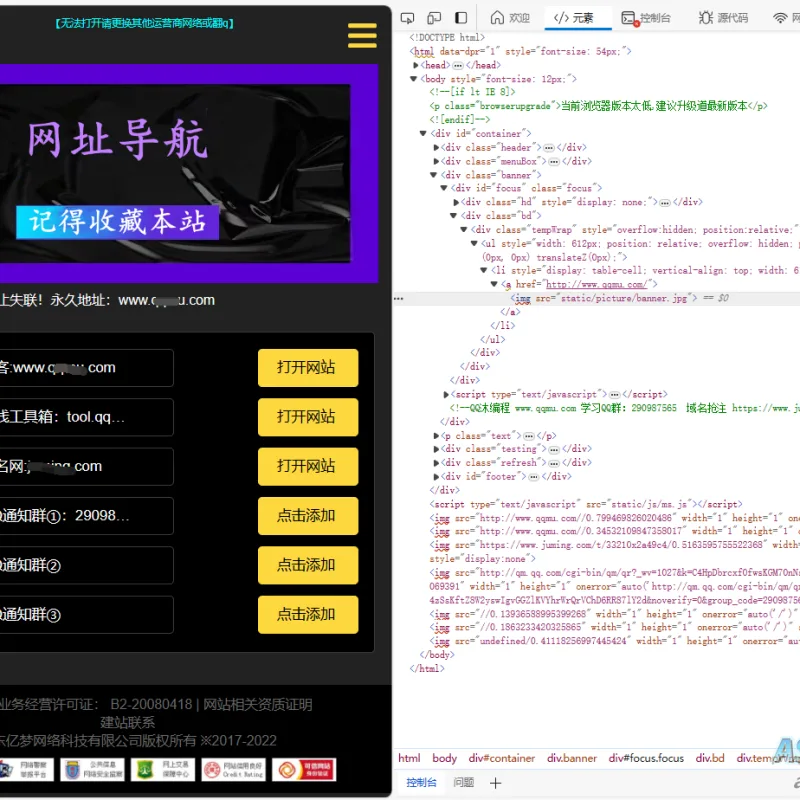Open the 欢迎 welcome tab
The width and height of the screenshot is (800, 800).
[510, 18]
